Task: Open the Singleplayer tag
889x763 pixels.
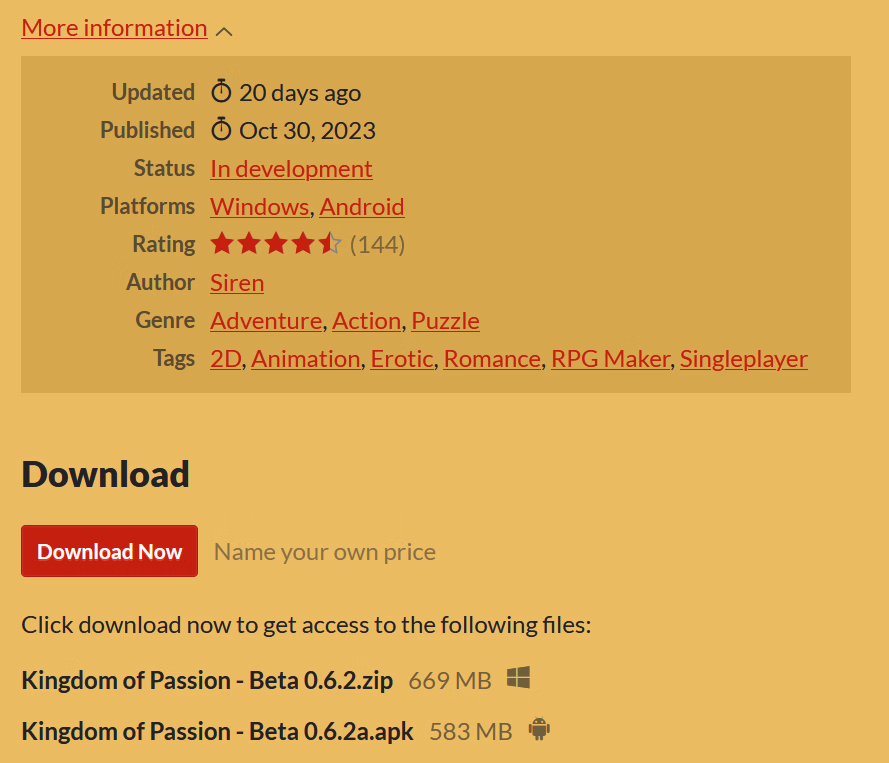Action: click(743, 358)
